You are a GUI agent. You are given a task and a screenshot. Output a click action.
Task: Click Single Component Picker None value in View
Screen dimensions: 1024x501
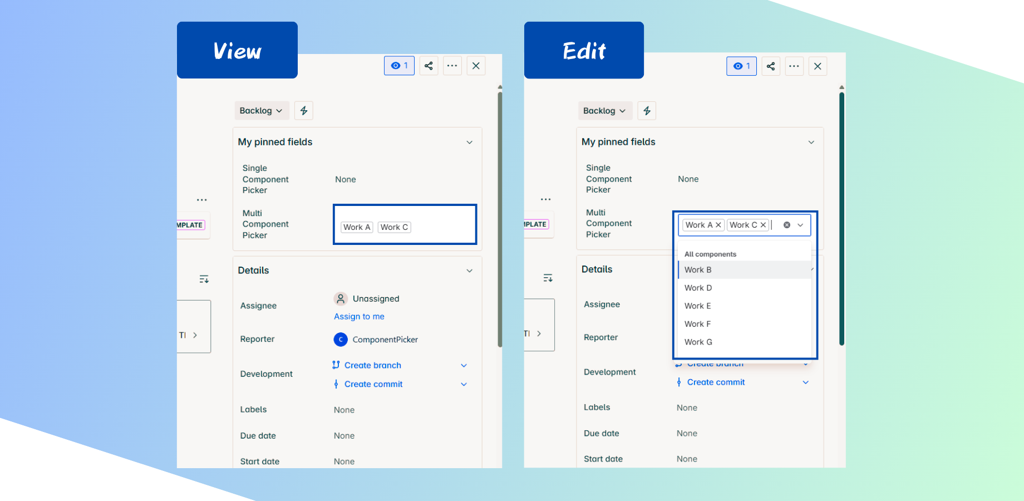(x=345, y=180)
